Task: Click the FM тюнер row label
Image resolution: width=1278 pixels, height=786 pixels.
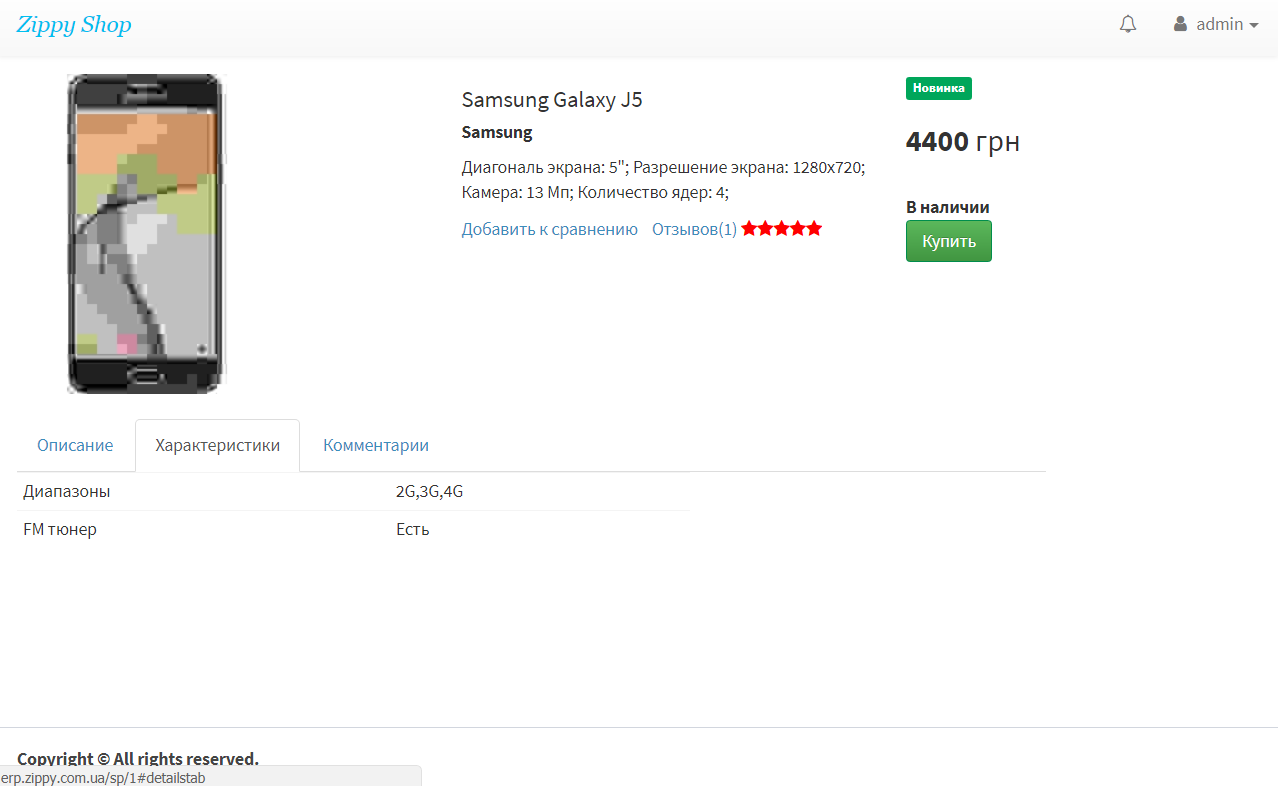Action: pos(60,529)
